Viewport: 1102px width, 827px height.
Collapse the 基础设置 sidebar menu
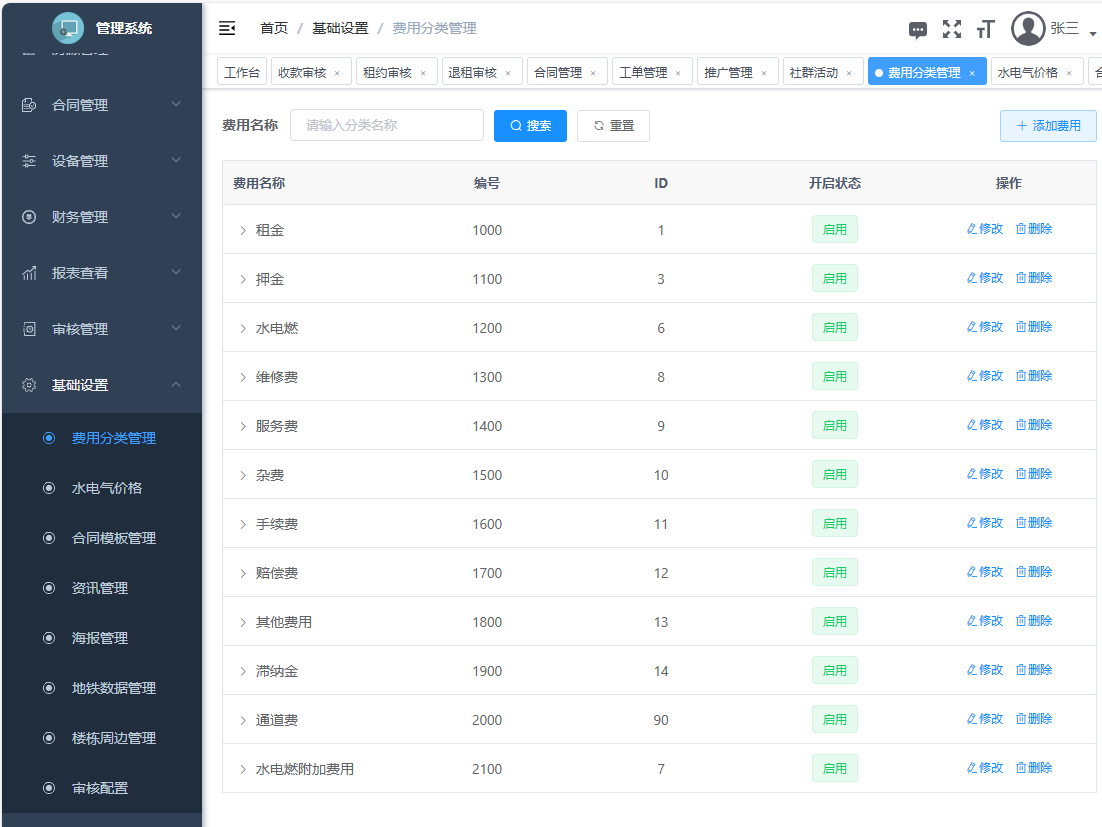pos(176,385)
